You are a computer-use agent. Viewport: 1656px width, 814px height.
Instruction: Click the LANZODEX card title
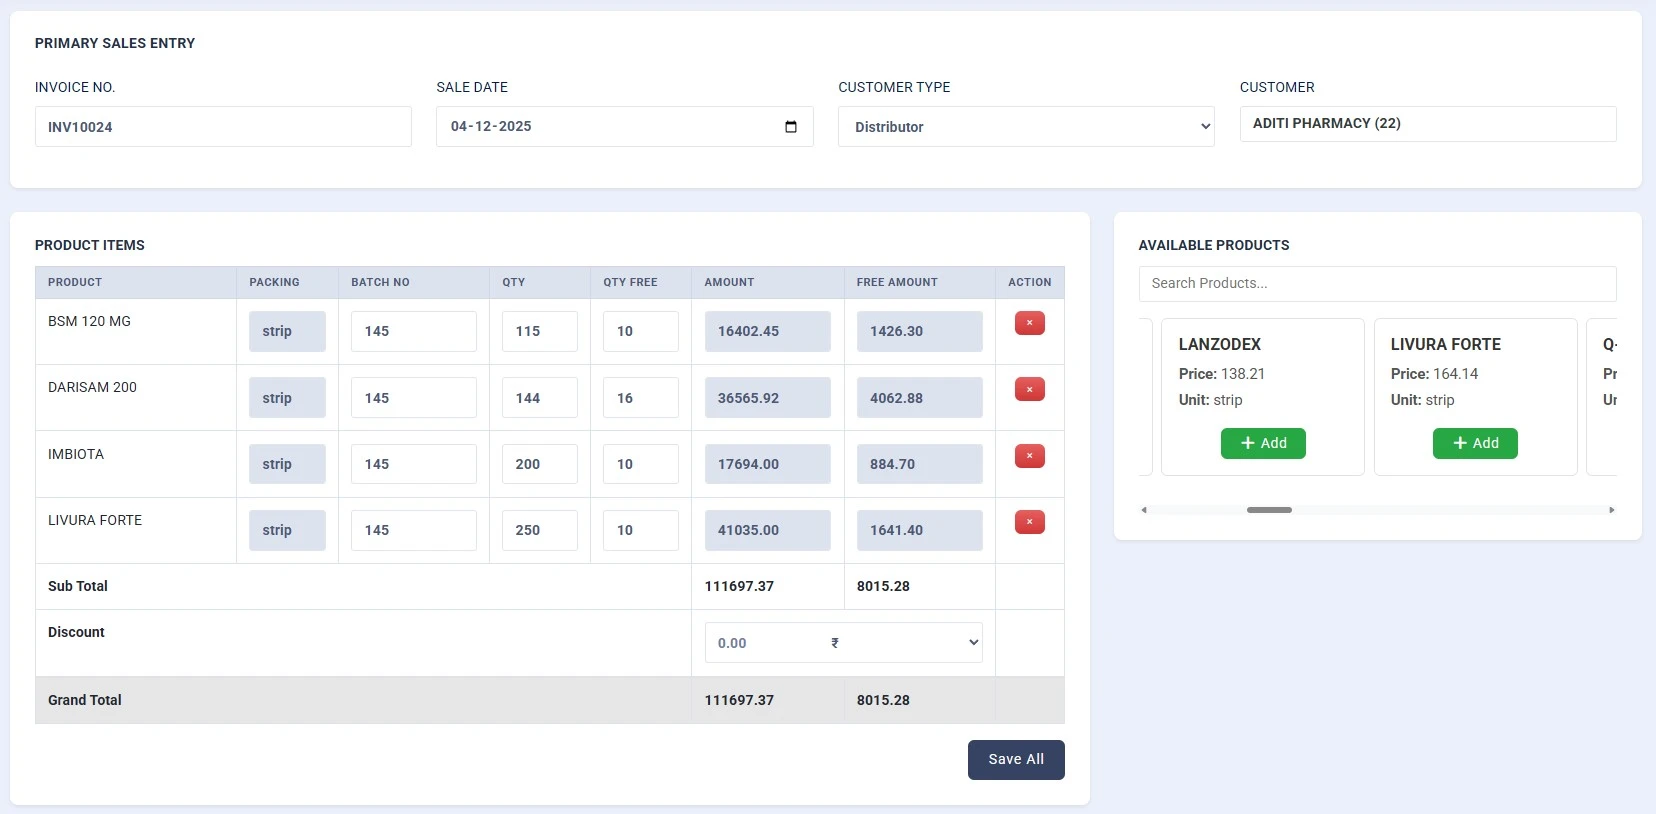(x=1220, y=344)
